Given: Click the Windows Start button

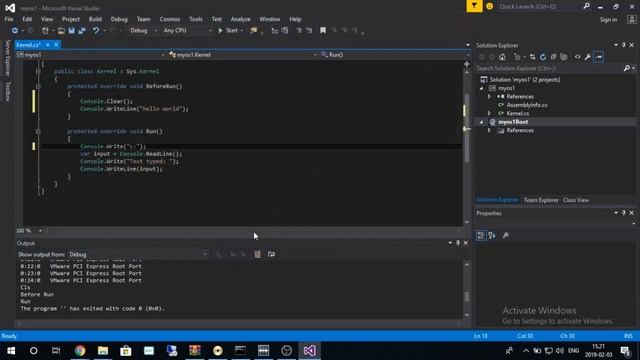Looking at the screenshot, I should 11,351.
